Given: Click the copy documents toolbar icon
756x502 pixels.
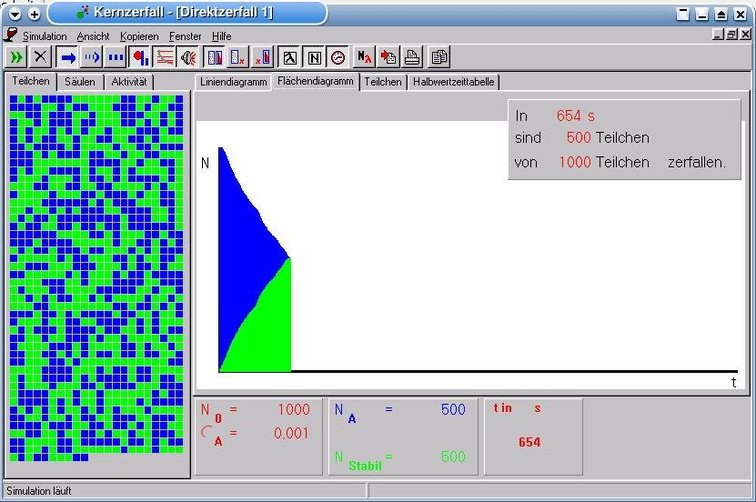Looking at the screenshot, I should click(438, 57).
